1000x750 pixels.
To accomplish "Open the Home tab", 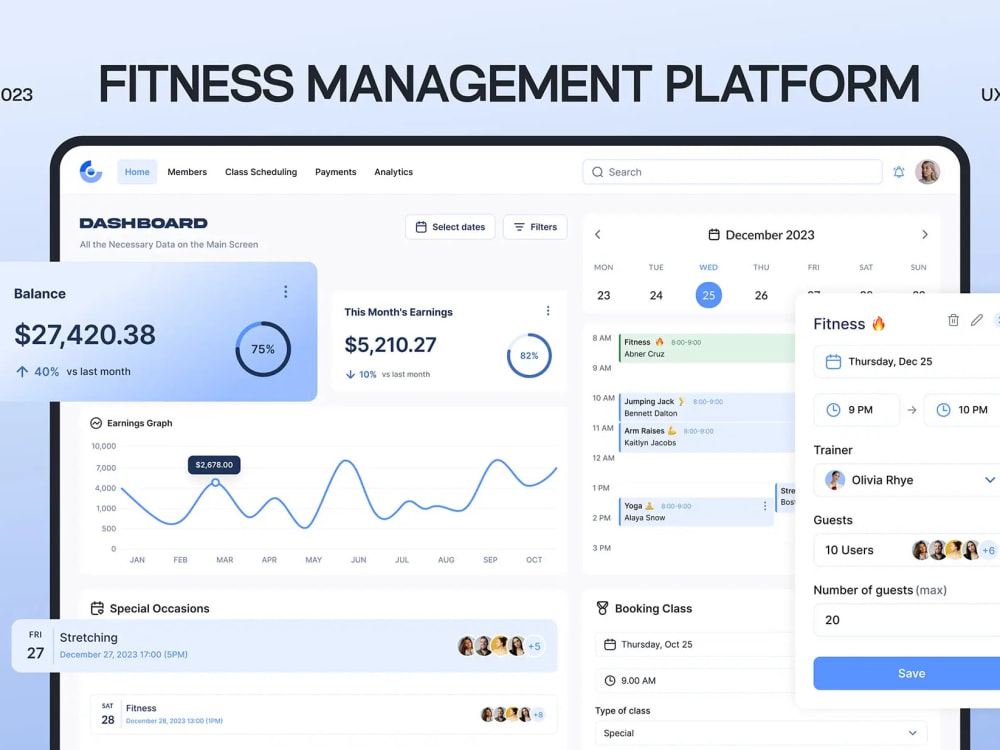I will [x=137, y=172].
